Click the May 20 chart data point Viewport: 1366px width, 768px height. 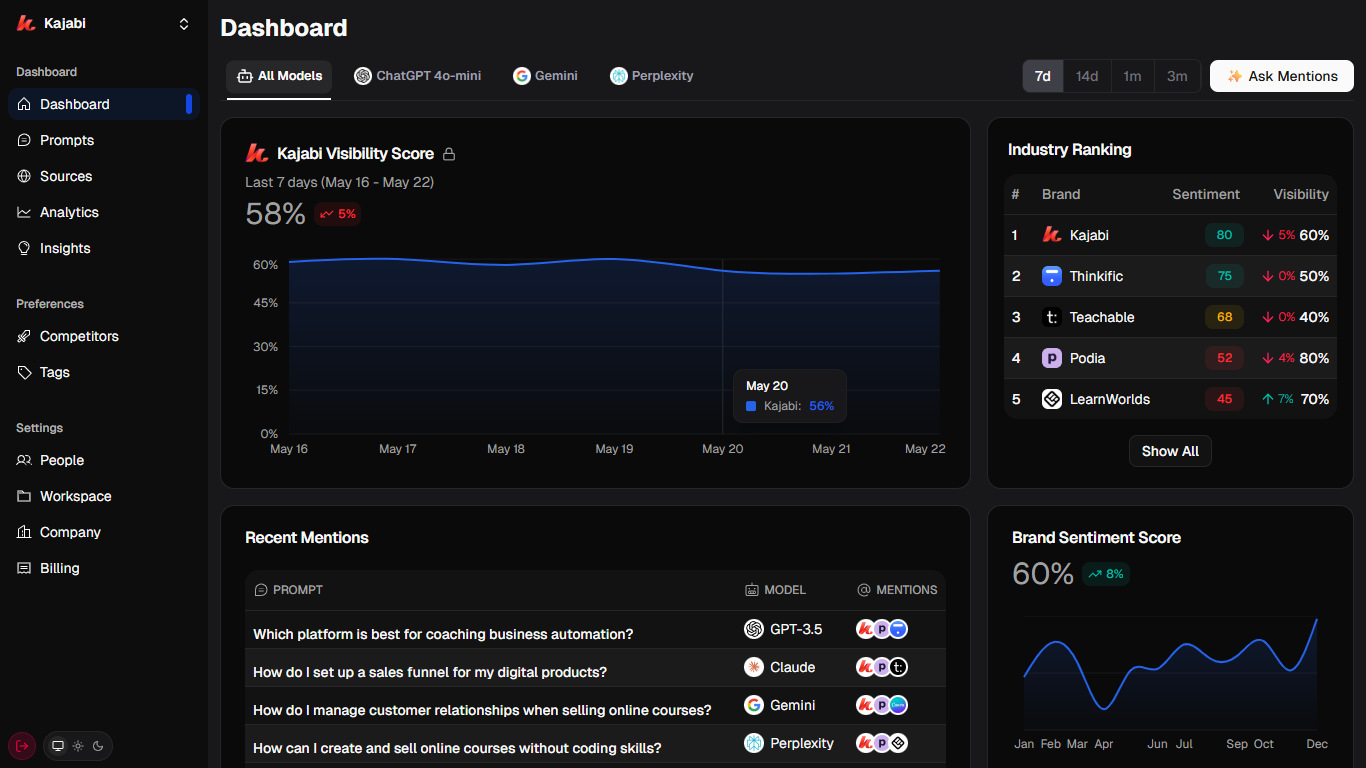point(723,269)
